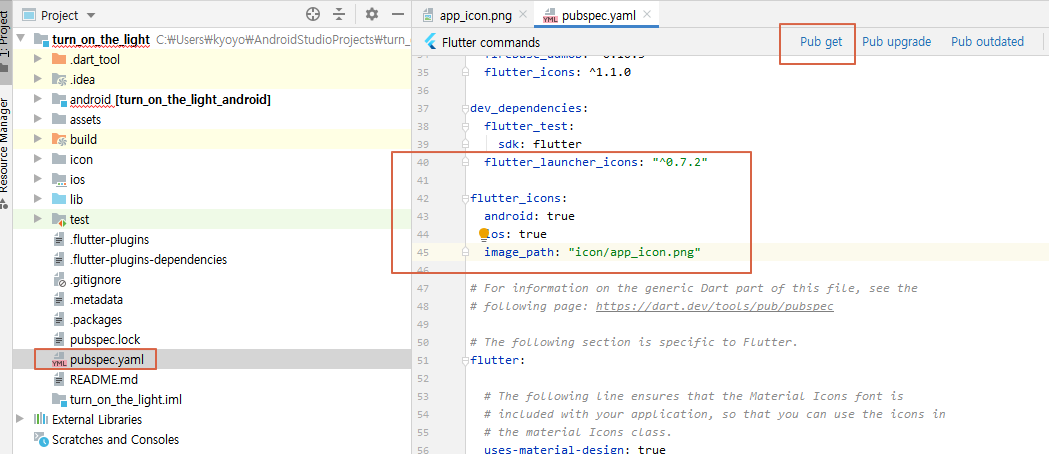Select the lib folder icon
This screenshot has width=1049, height=454.
point(58,199)
